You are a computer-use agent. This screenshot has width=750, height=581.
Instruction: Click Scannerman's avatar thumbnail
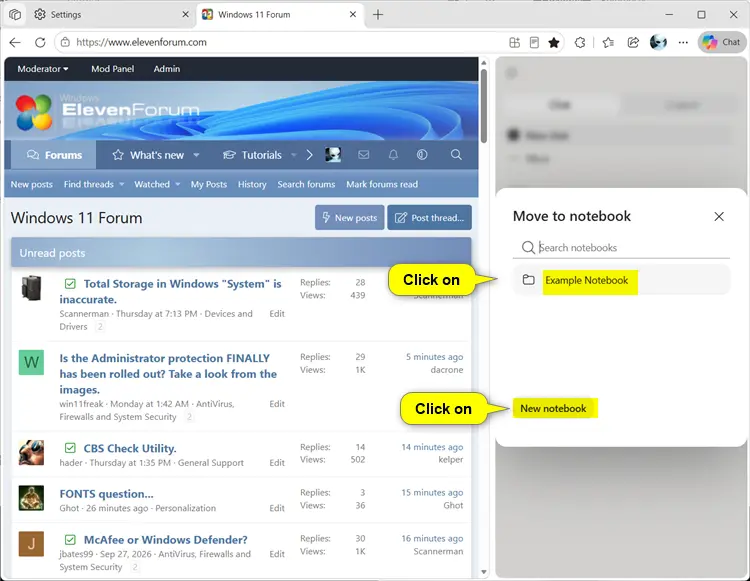click(x=32, y=288)
